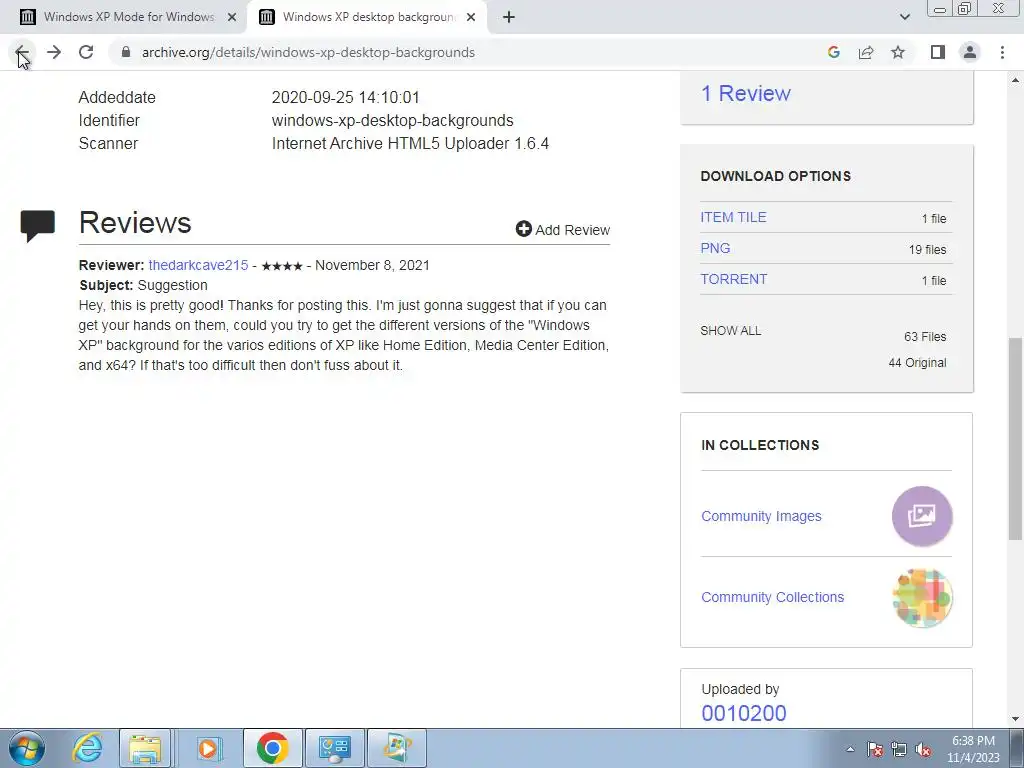Click the padlock site info icon
Screen dimensions: 1024x768
click(x=126, y=52)
